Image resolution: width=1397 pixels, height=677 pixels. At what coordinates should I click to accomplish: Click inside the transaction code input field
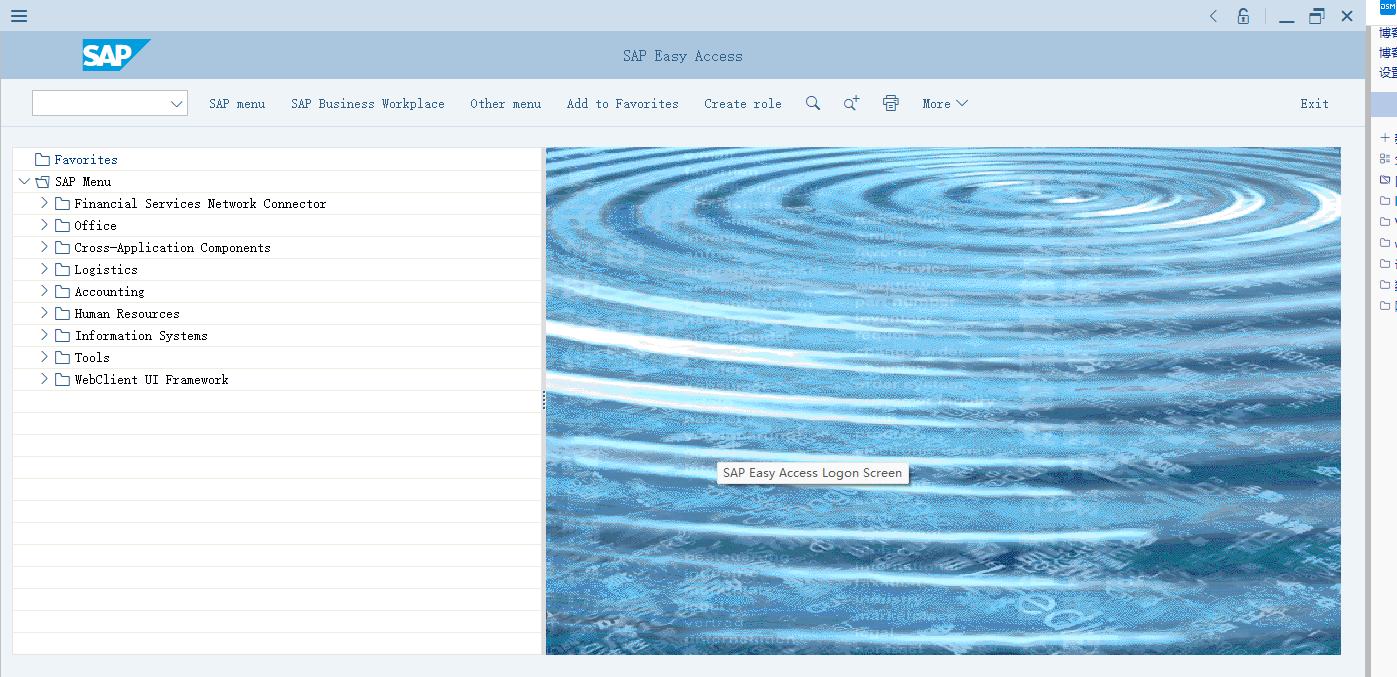pyautogui.click(x=100, y=103)
